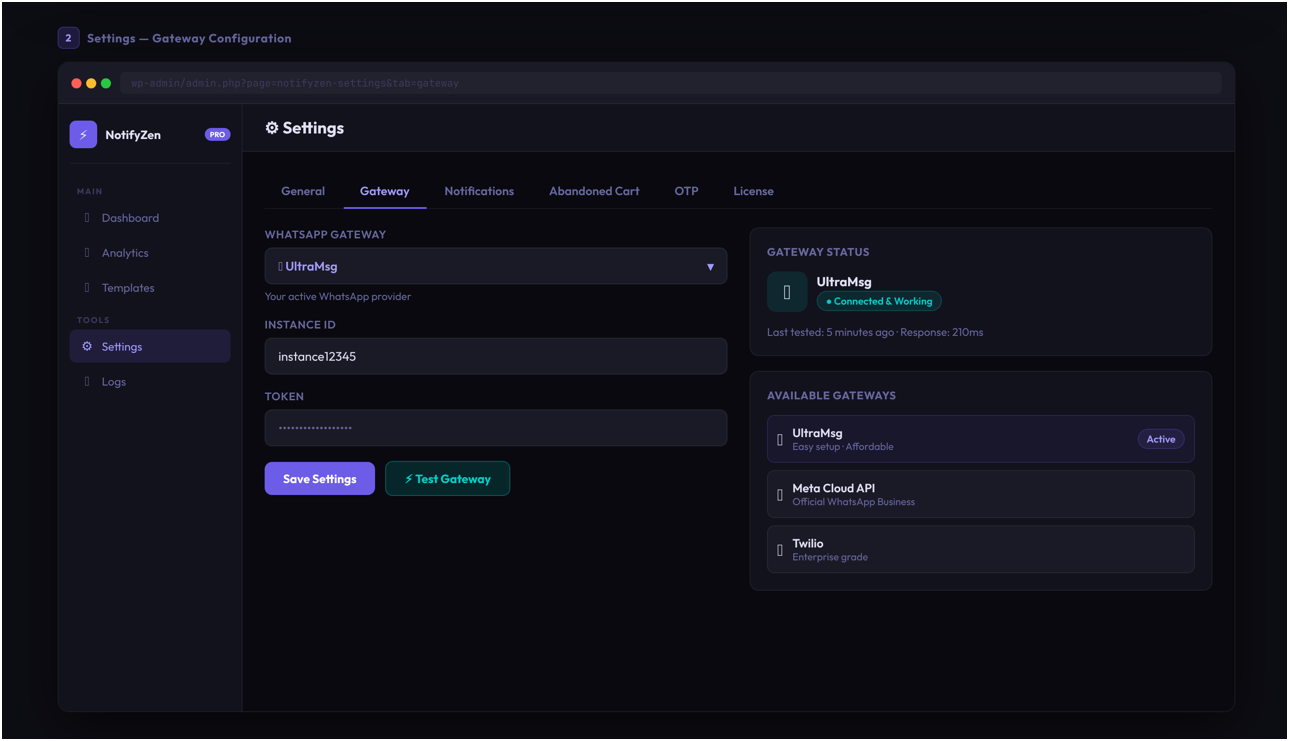Click the 'Your active WhatsApp provider' hint text
1289x741 pixels.
pyautogui.click(x=338, y=297)
